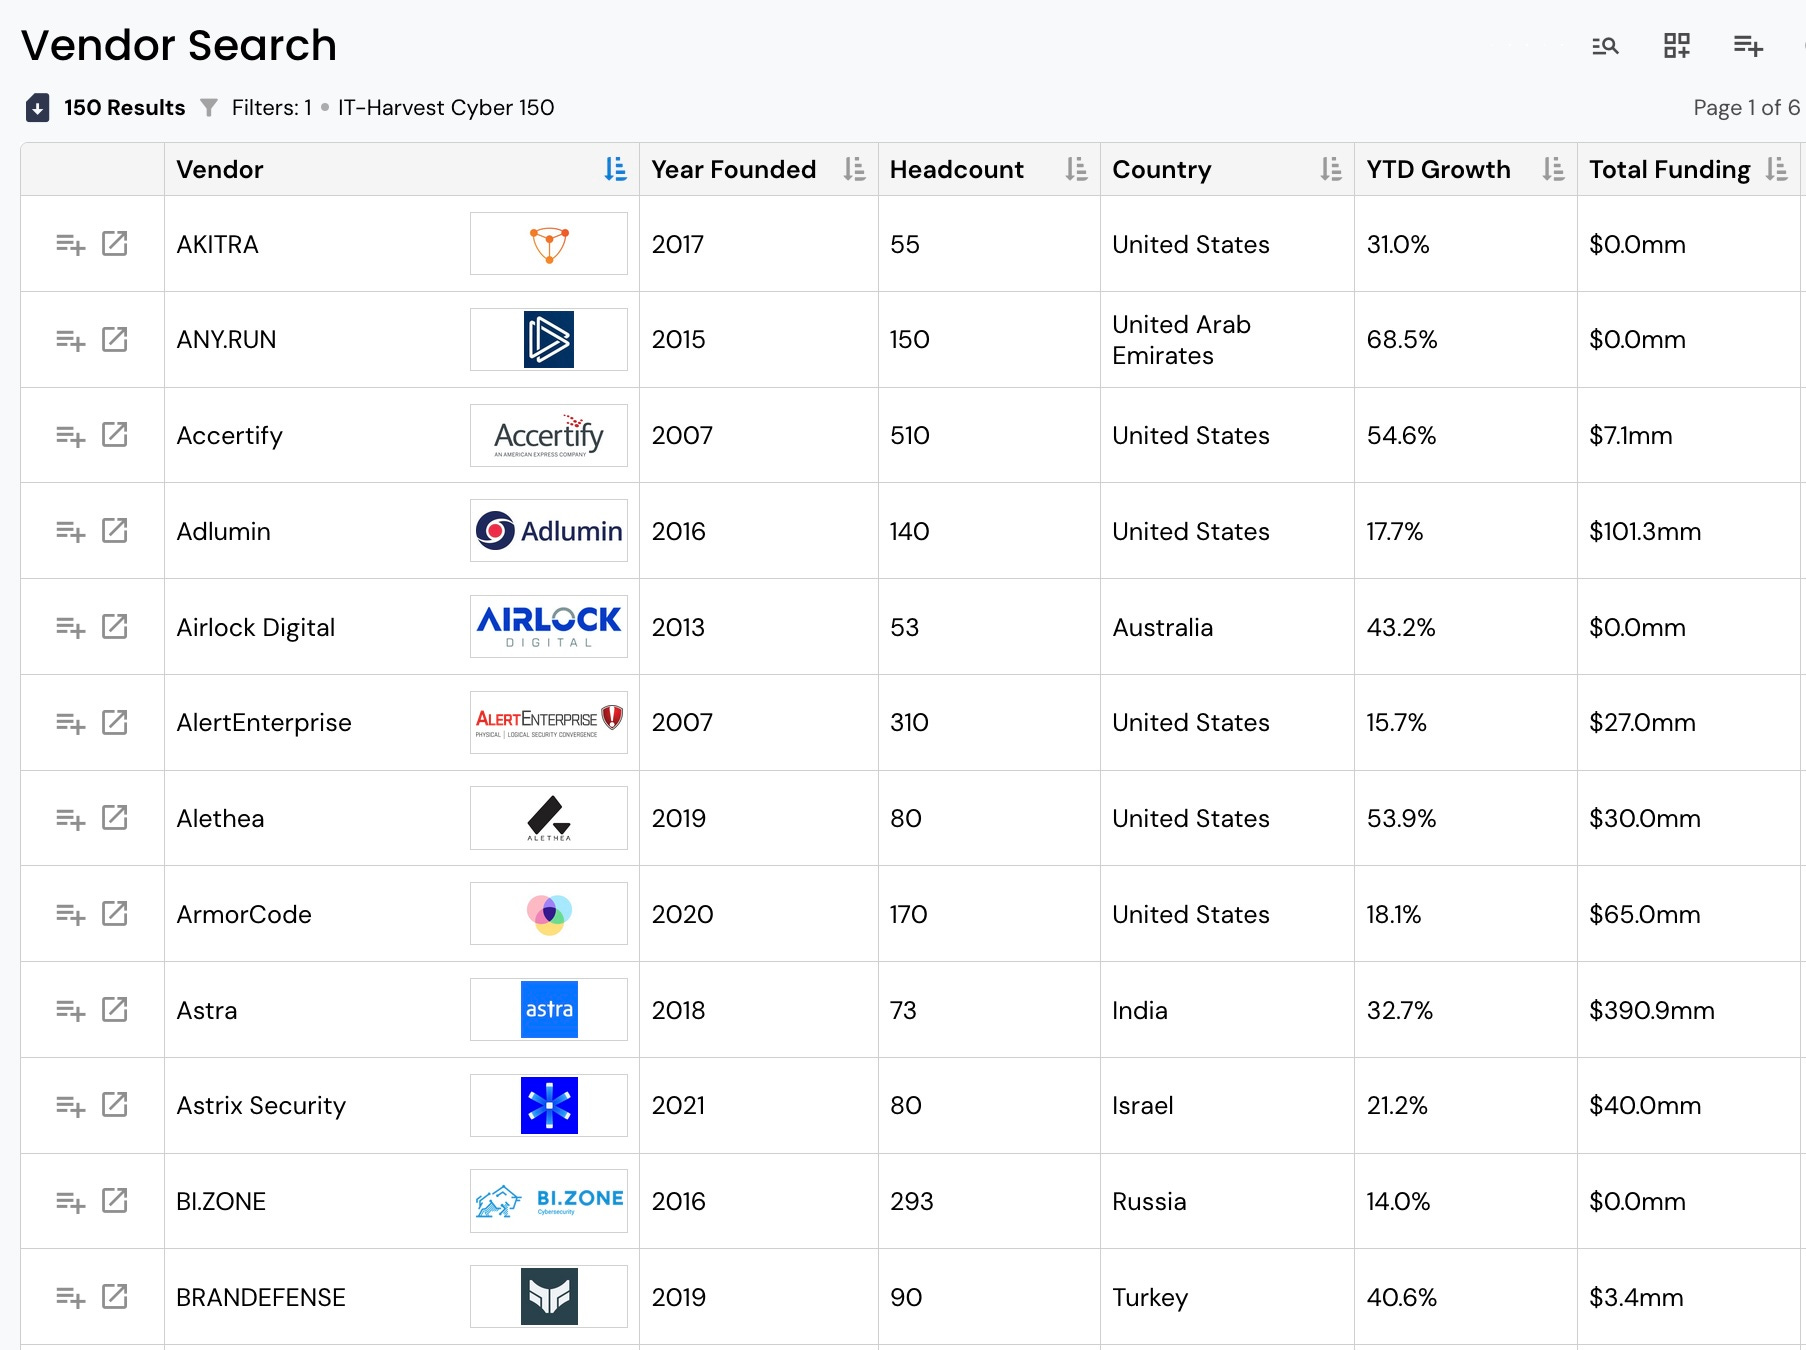Add ArmorCode to a list

pos(70,914)
